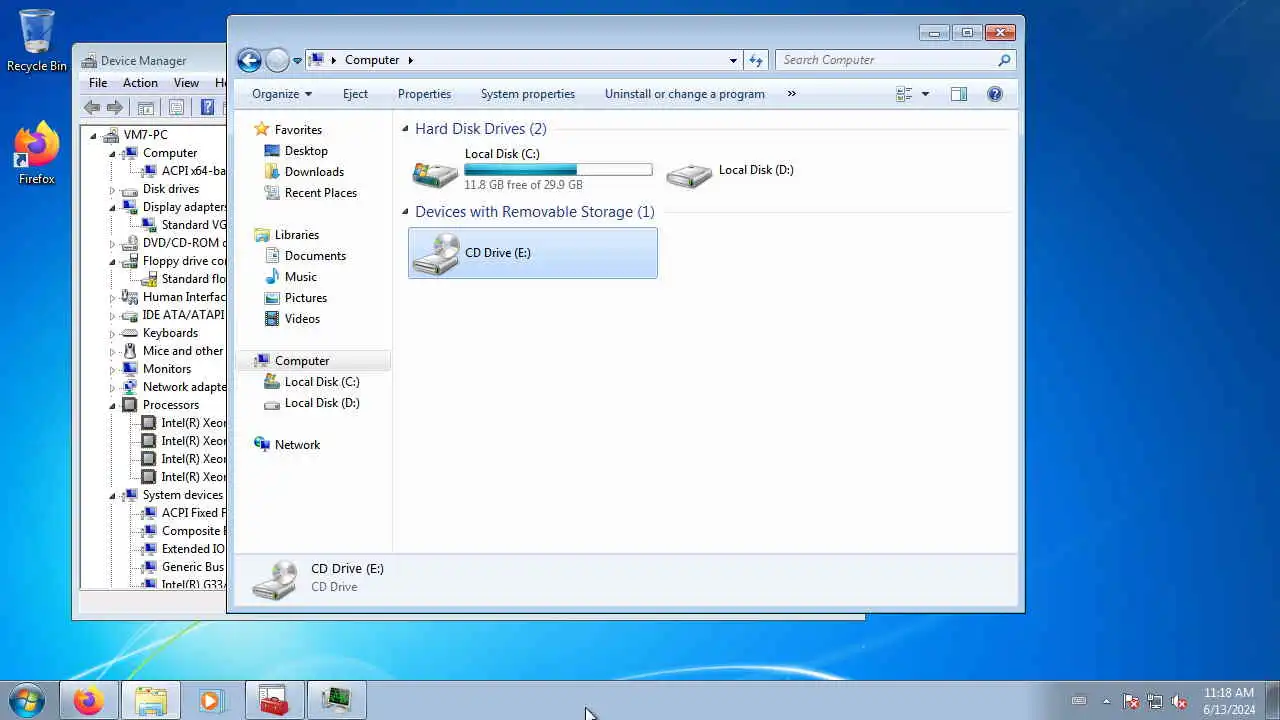Viewport: 1280px width, 720px height.
Task: Expand Disk drives in Device Manager
Action: pos(112,190)
